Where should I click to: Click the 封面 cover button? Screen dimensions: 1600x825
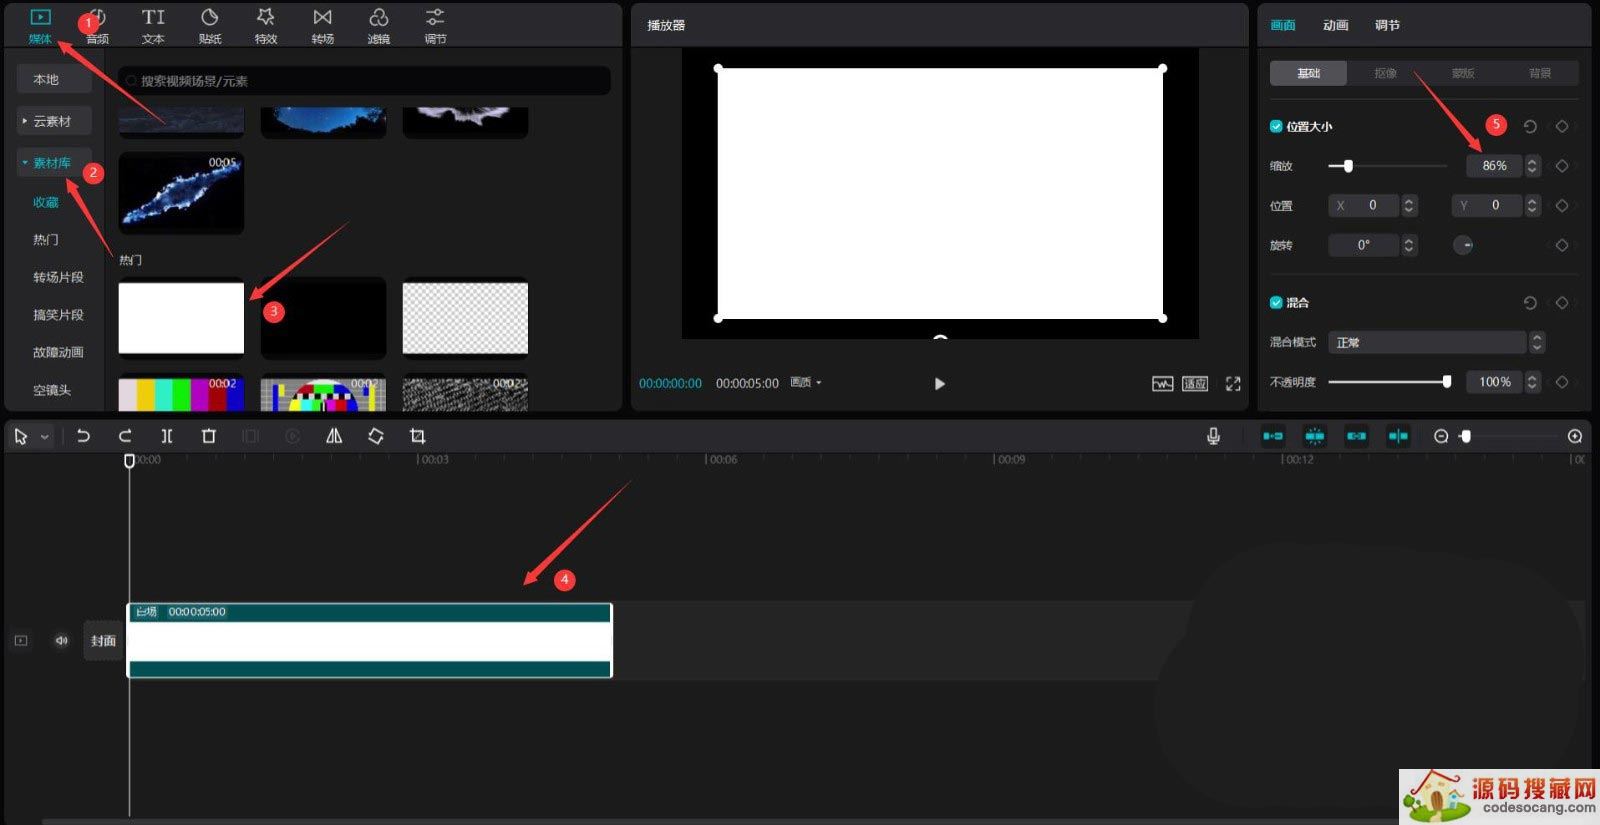point(103,640)
